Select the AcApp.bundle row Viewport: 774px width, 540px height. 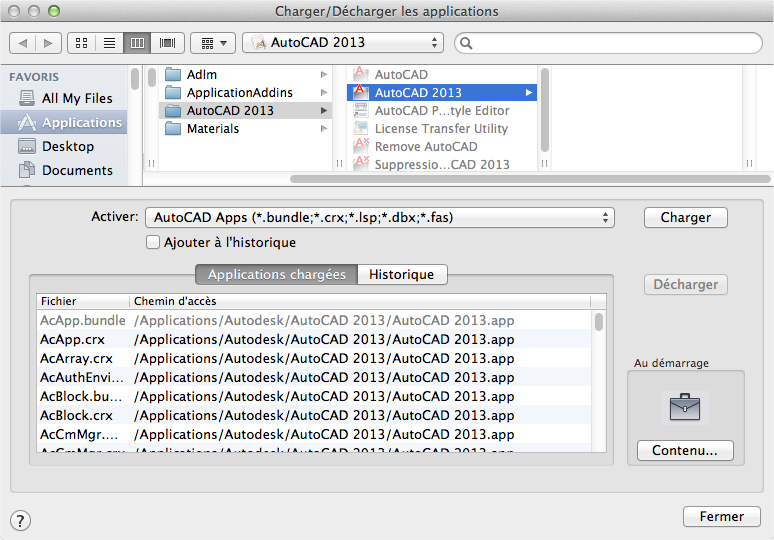(x=314, y=320)
